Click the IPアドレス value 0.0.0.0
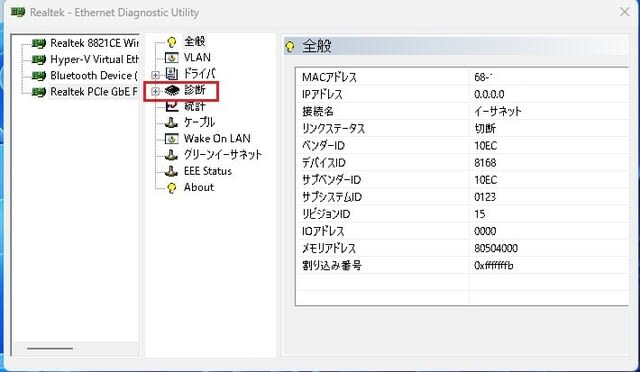640x372 pixels. (x=489, y=94)
